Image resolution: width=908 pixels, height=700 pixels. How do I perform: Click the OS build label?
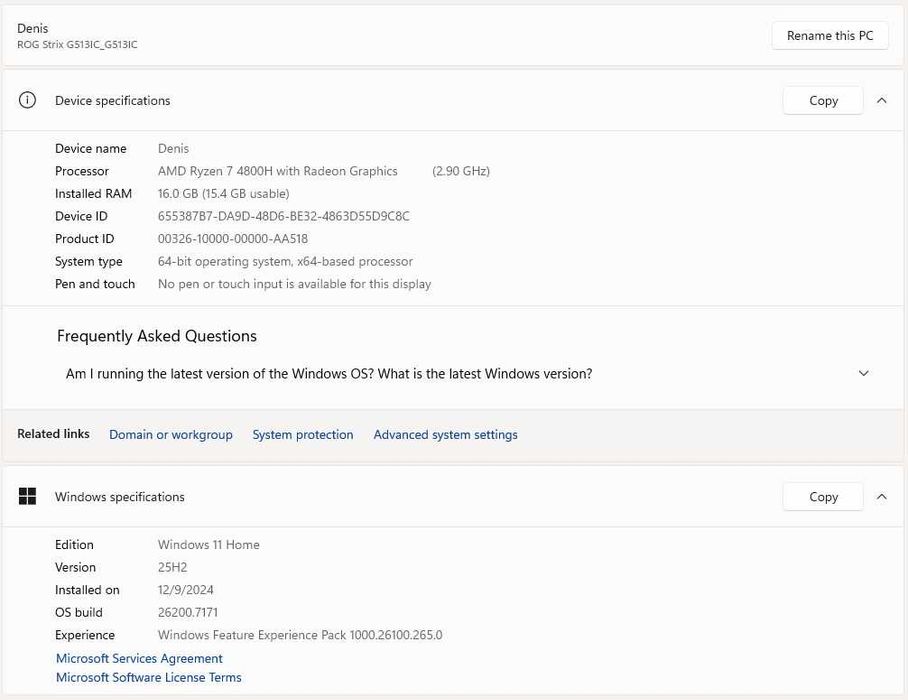coord(79,612)
